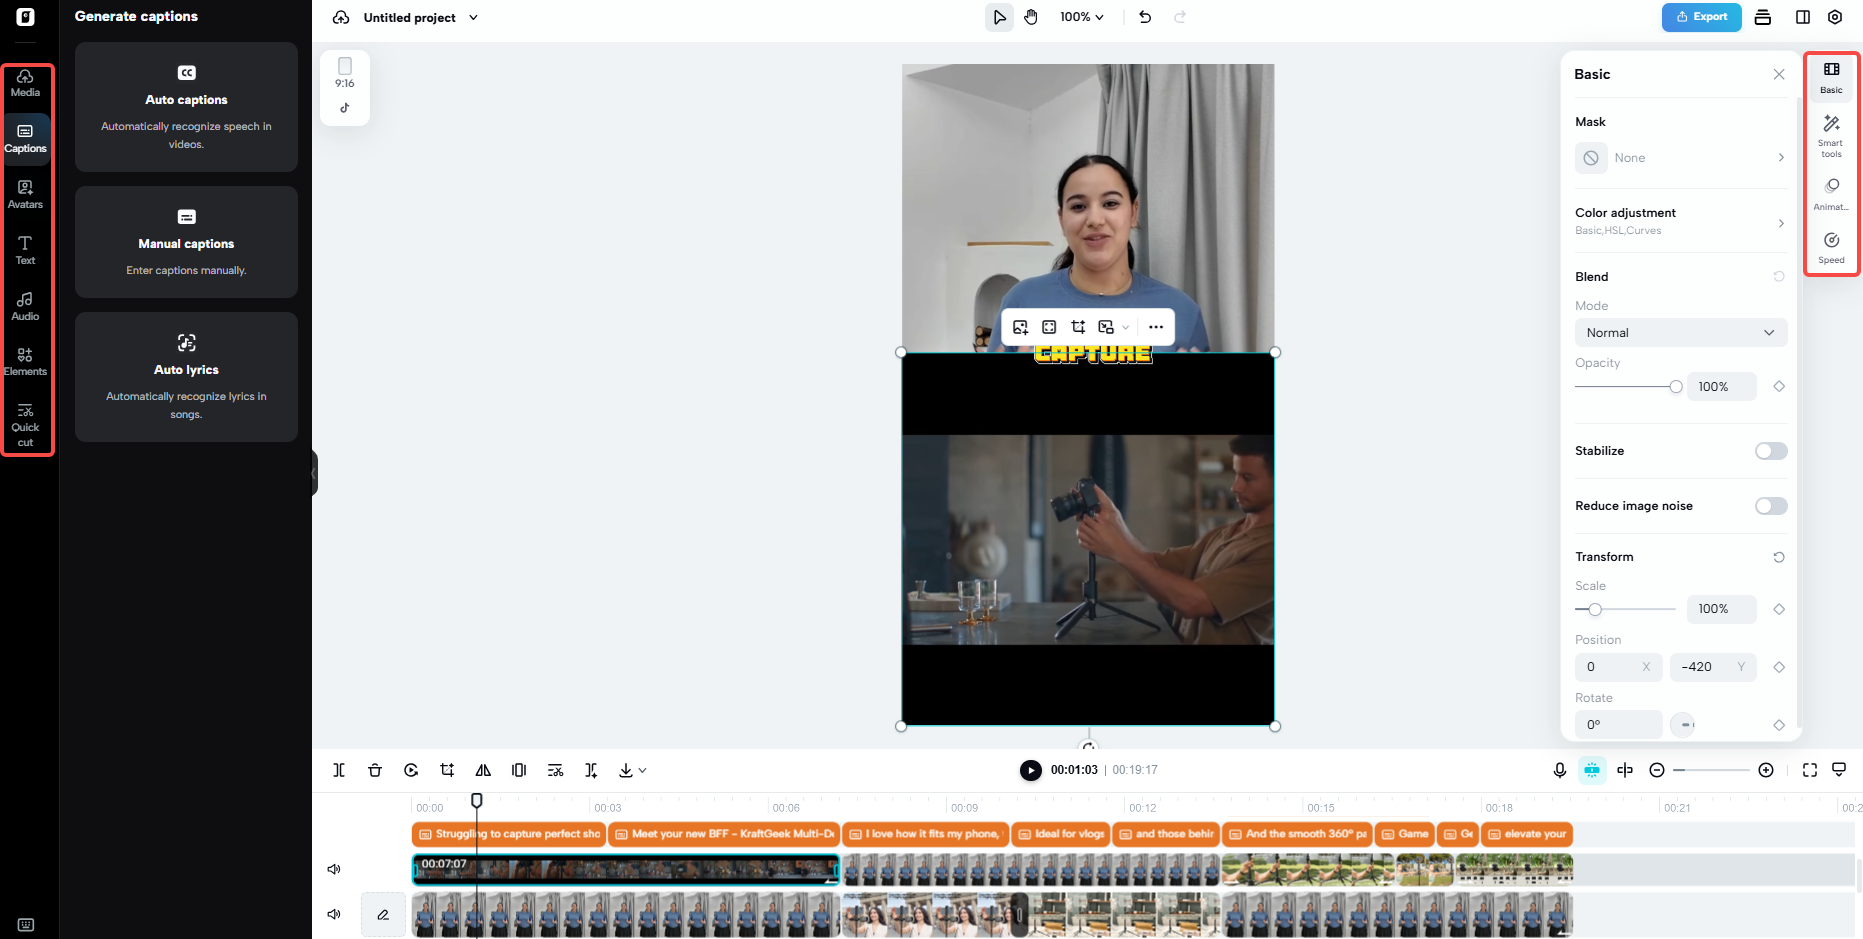1863x939 pixels.
Task: Open the Quick cut tab
Action: pyautogui.click(x=26, y=425)
